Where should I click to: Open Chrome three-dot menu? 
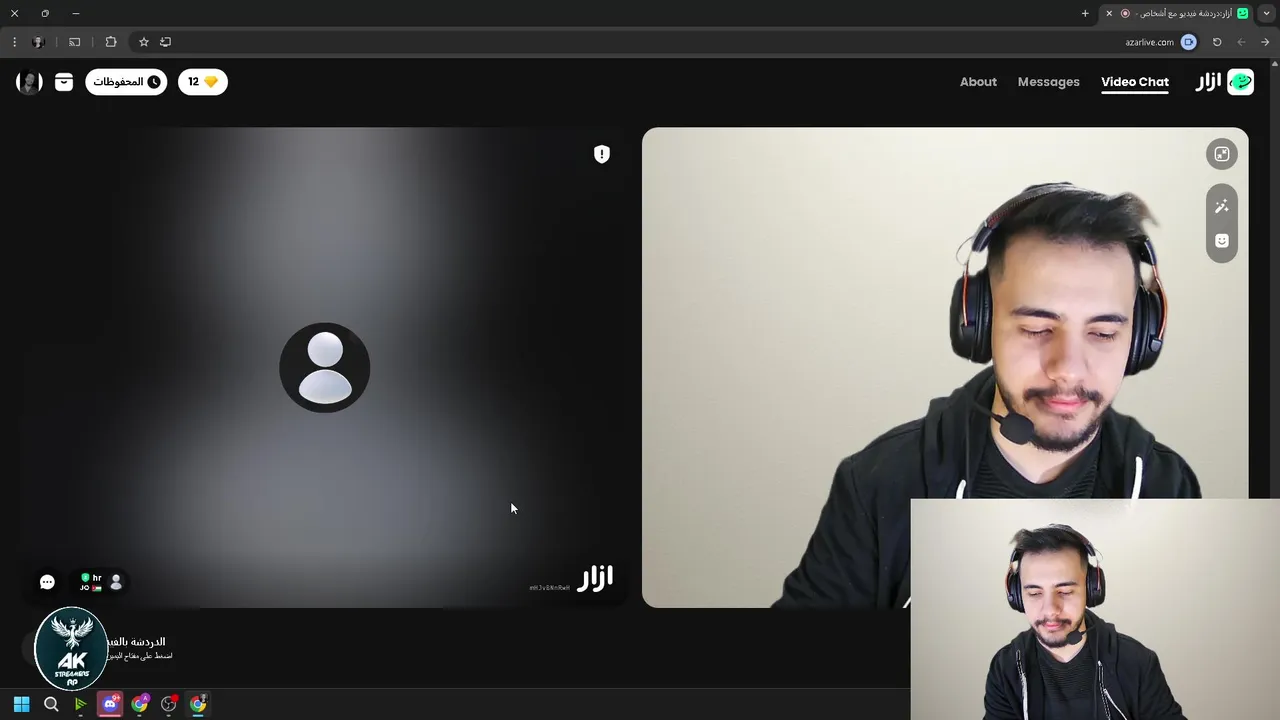click(x=14, y=42)
